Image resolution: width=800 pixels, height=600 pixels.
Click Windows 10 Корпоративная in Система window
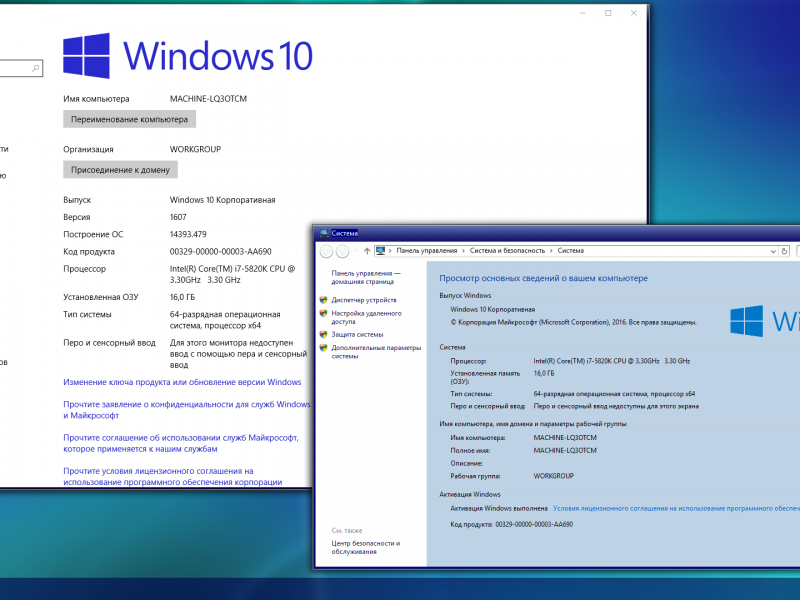click(x=493, y=309)
